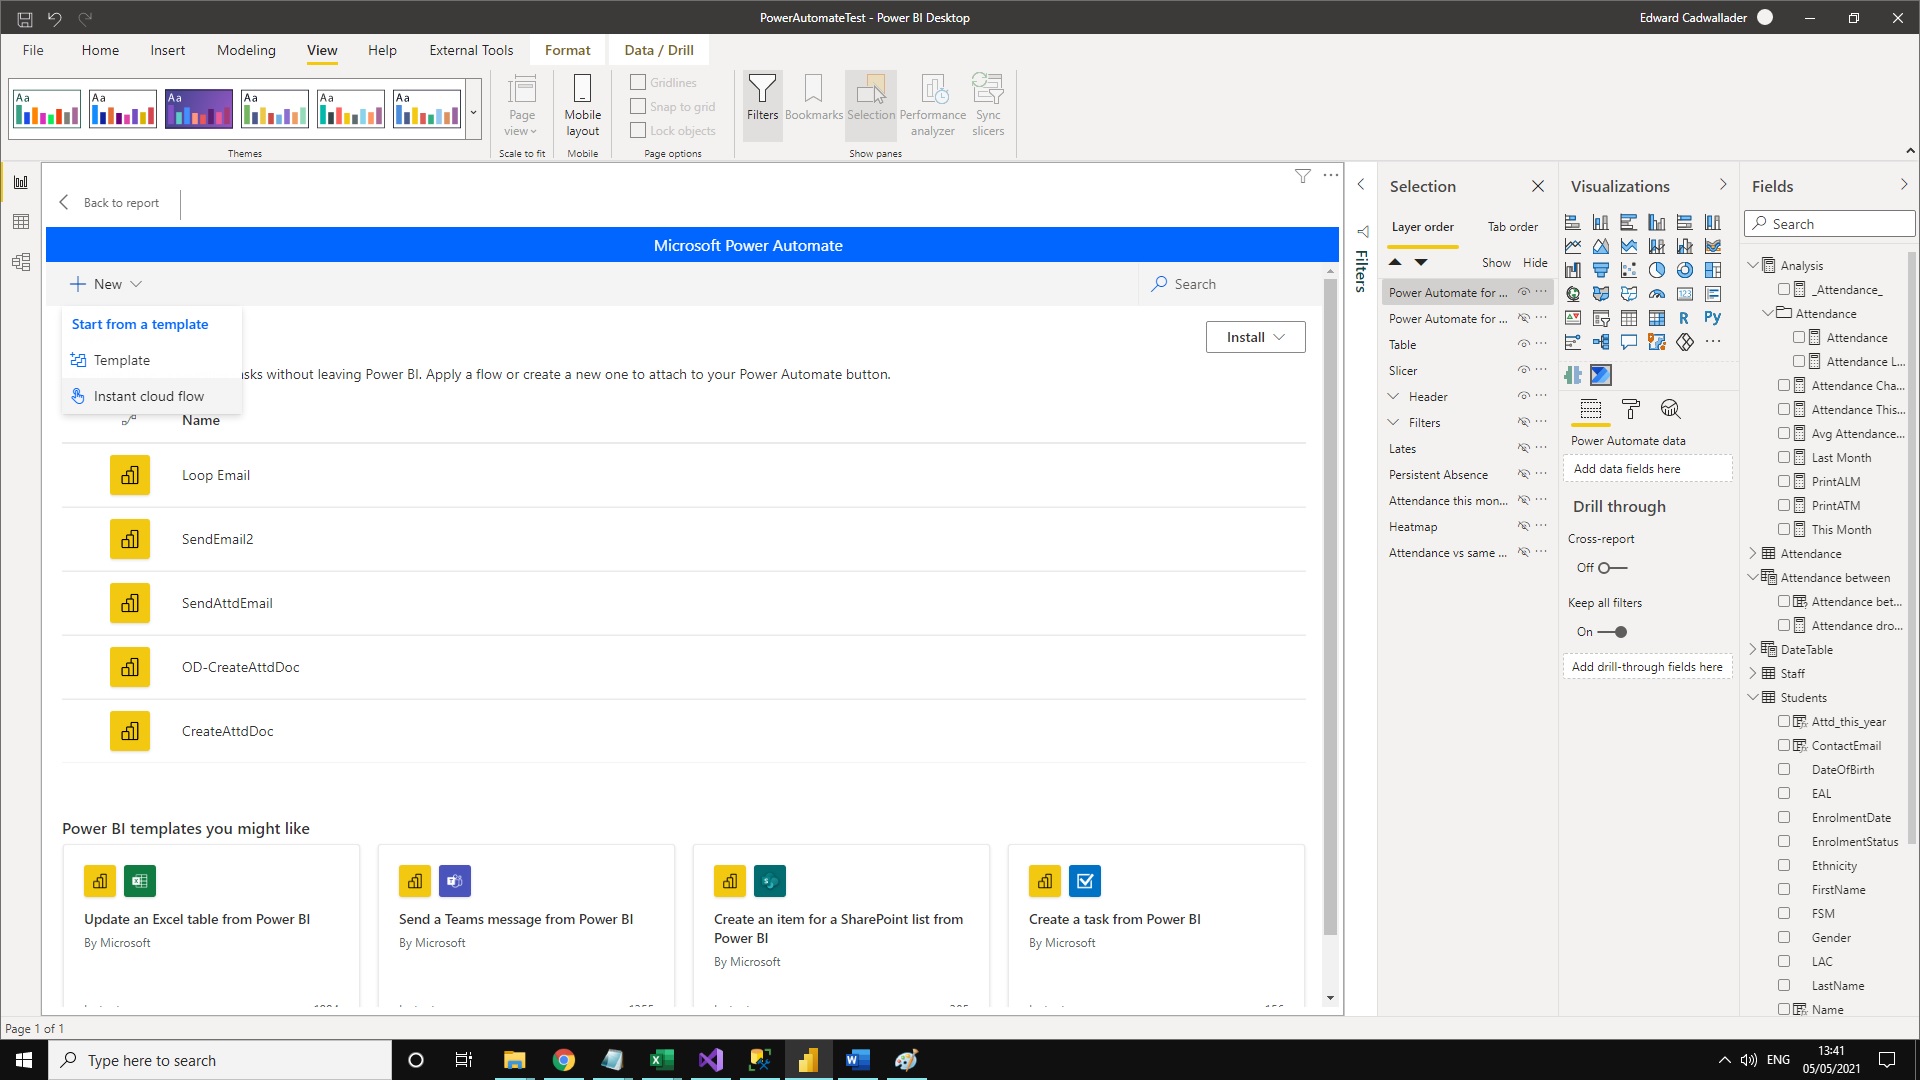1920x1080 pixels.
Task: Switch to Data view in left sidebar
Action: (x=21, y=222)
